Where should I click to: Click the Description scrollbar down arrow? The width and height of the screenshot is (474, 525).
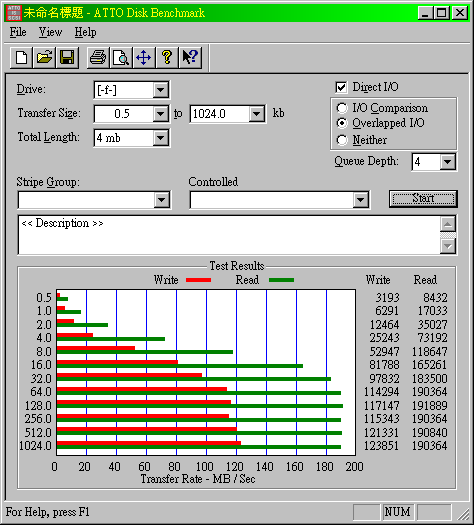[x=448, y=246]
